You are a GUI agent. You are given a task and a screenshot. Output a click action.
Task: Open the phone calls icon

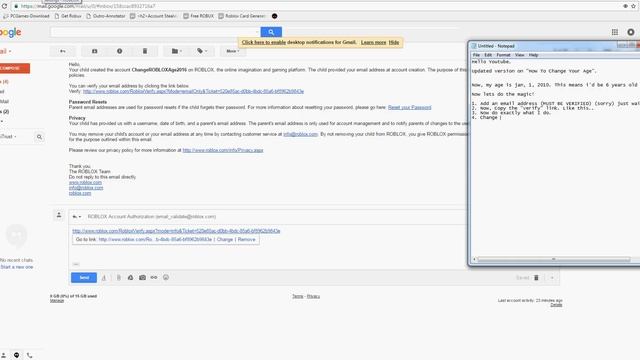(x=30, y=355)
